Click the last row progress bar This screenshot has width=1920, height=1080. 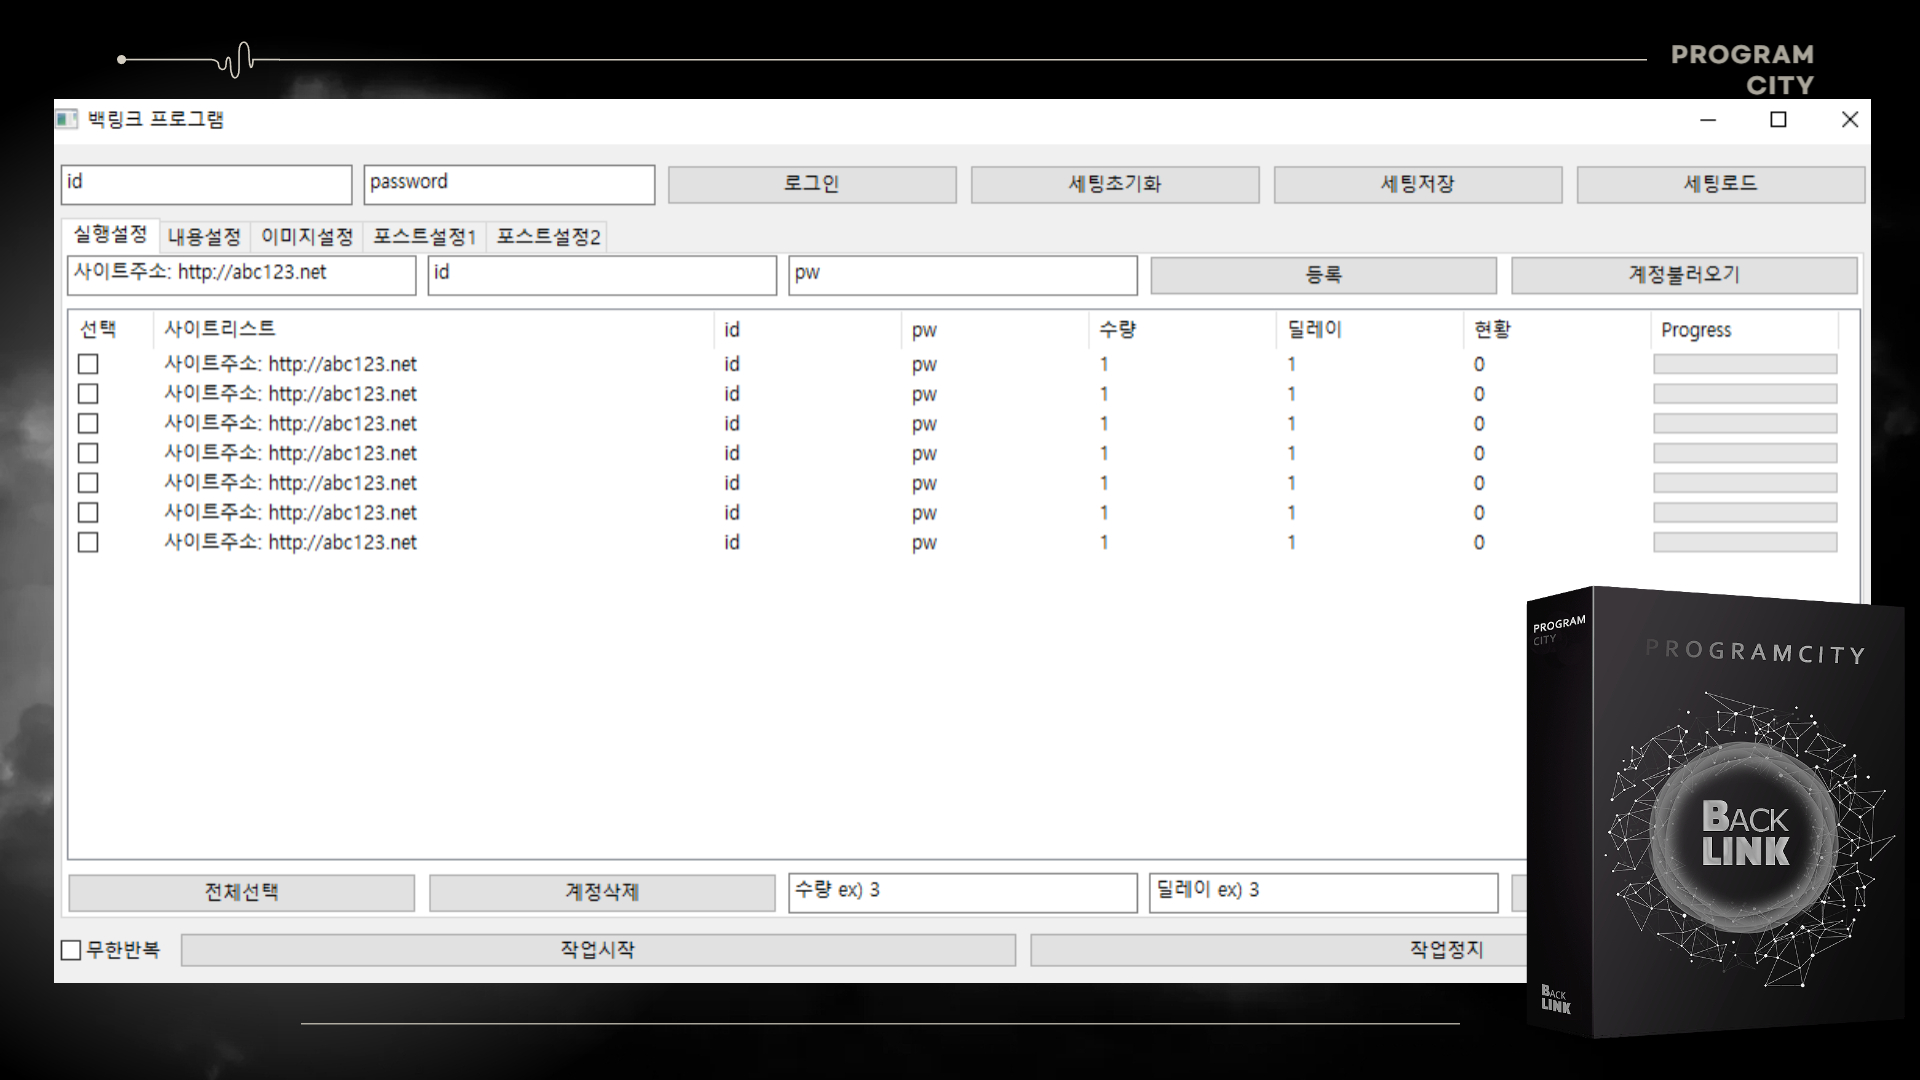click(x=1745, y=542)
